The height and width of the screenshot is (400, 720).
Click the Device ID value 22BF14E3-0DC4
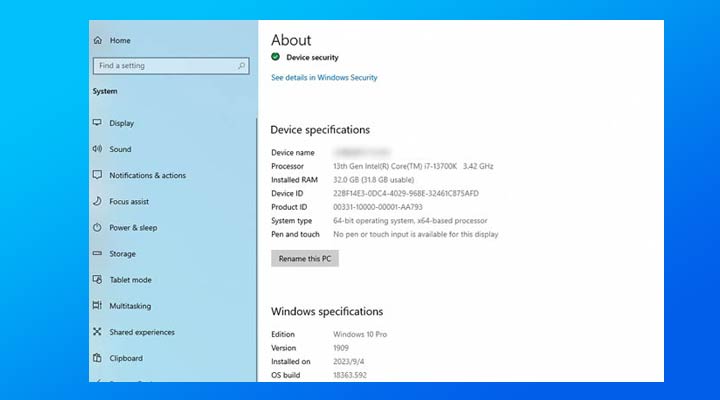pyautogui.click(x=406, y=193)
